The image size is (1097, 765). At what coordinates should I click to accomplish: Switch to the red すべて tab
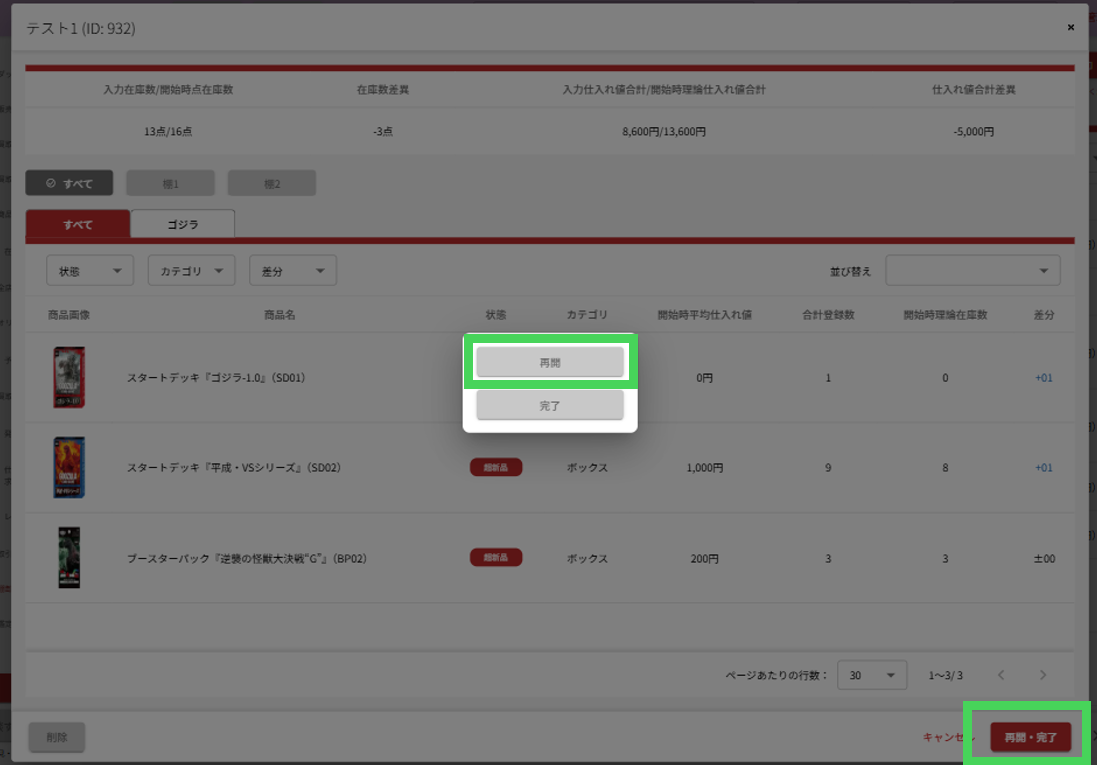(78, 224)
